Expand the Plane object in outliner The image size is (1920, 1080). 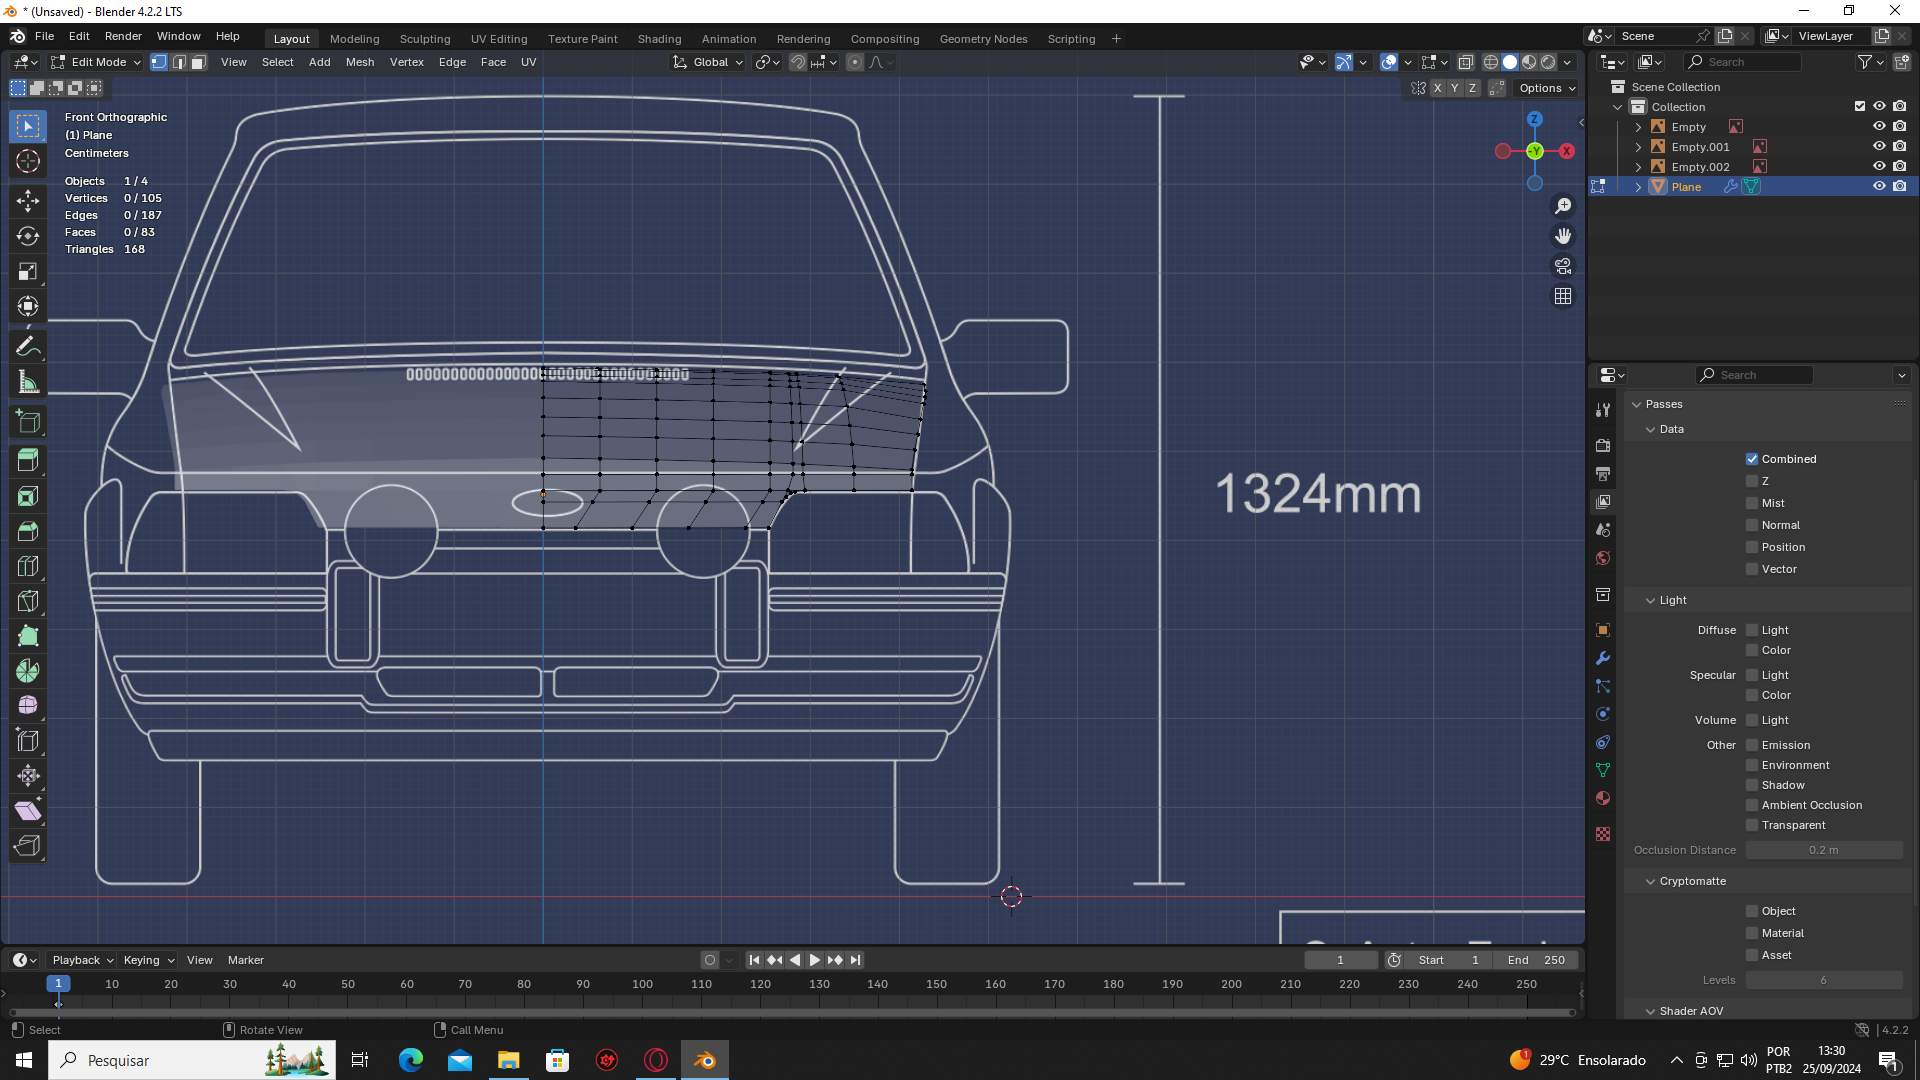(x=1638, y=187)
